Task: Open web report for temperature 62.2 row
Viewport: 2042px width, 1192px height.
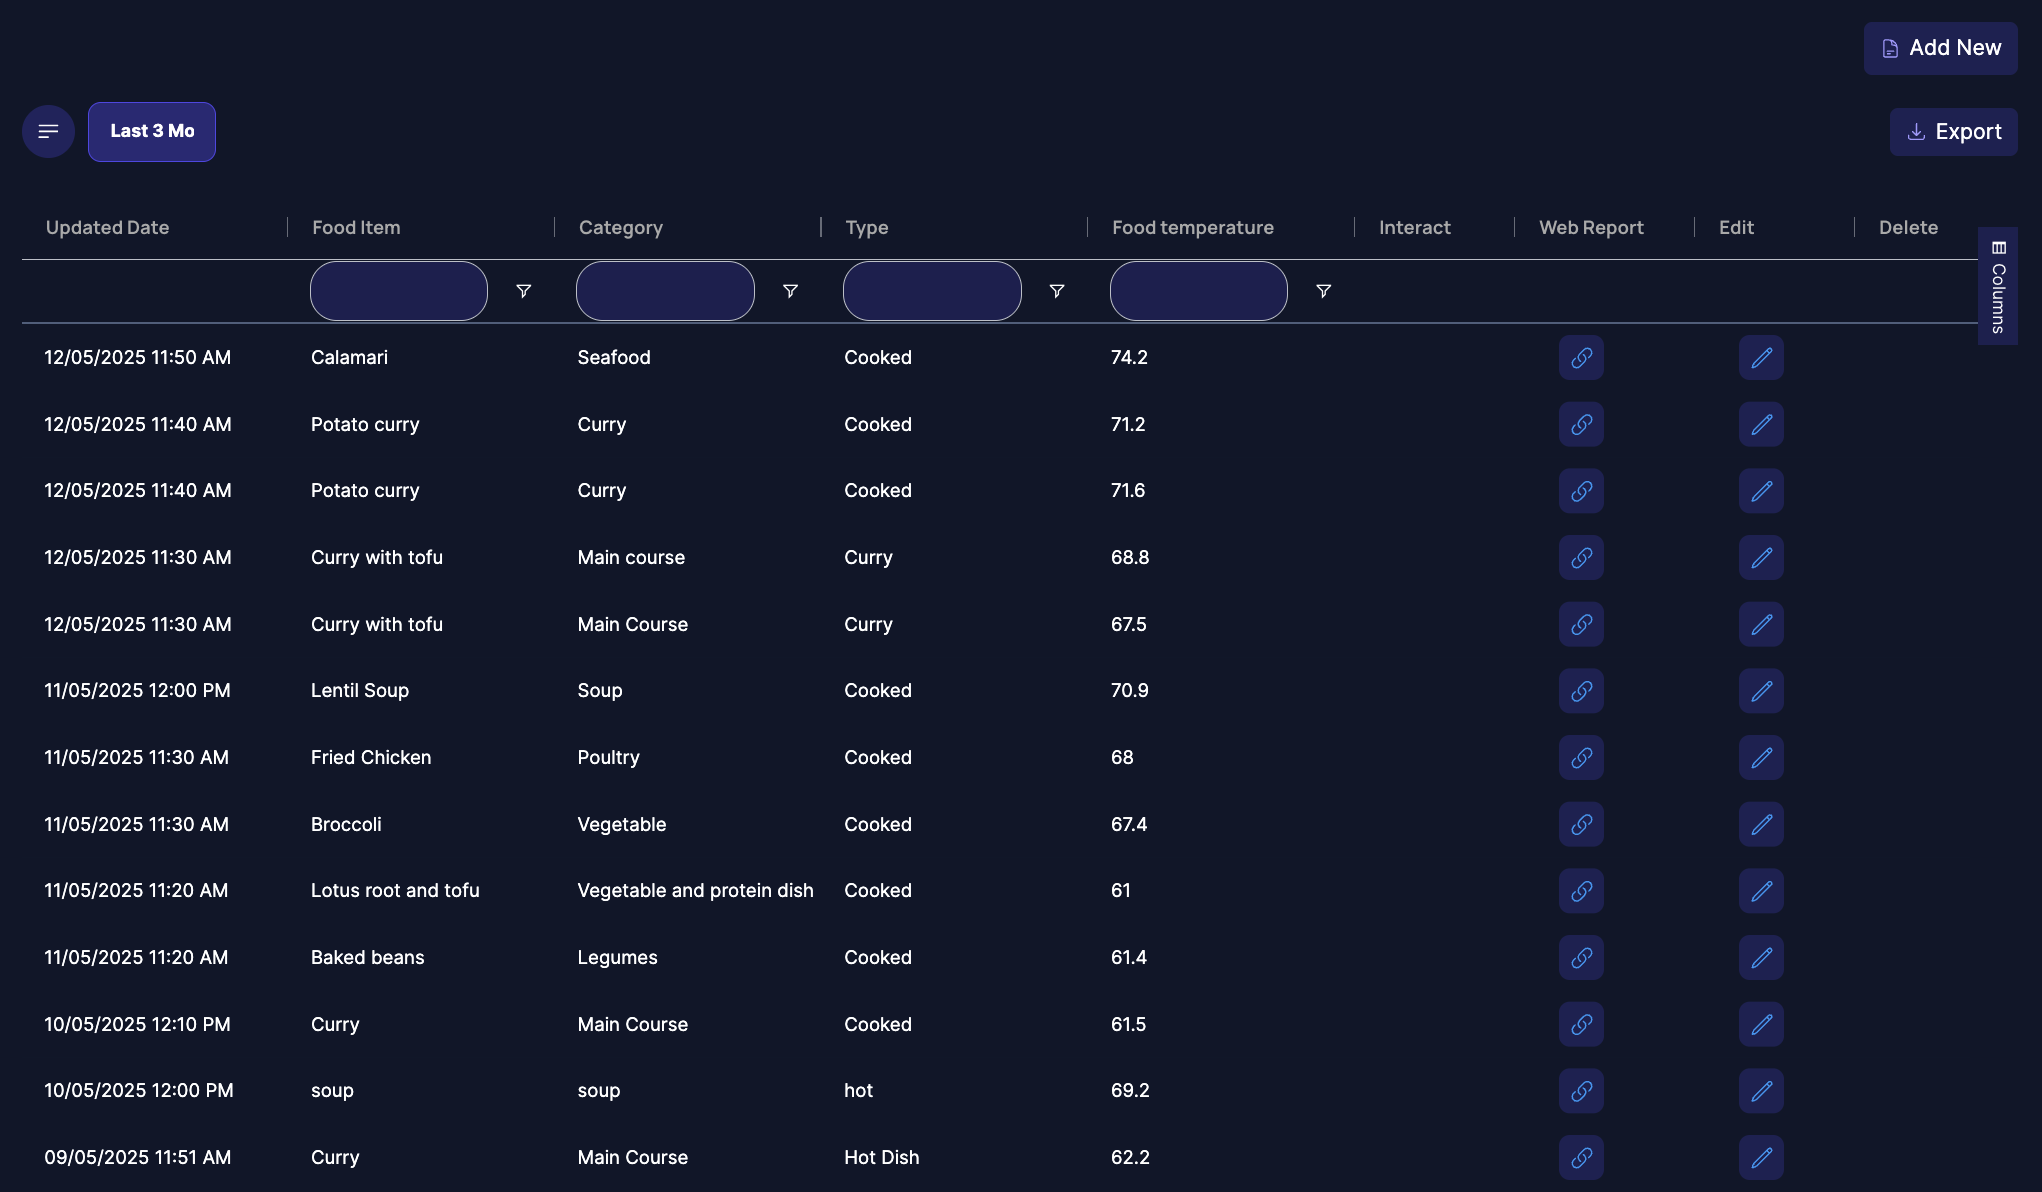Action: (1581, 1158)
